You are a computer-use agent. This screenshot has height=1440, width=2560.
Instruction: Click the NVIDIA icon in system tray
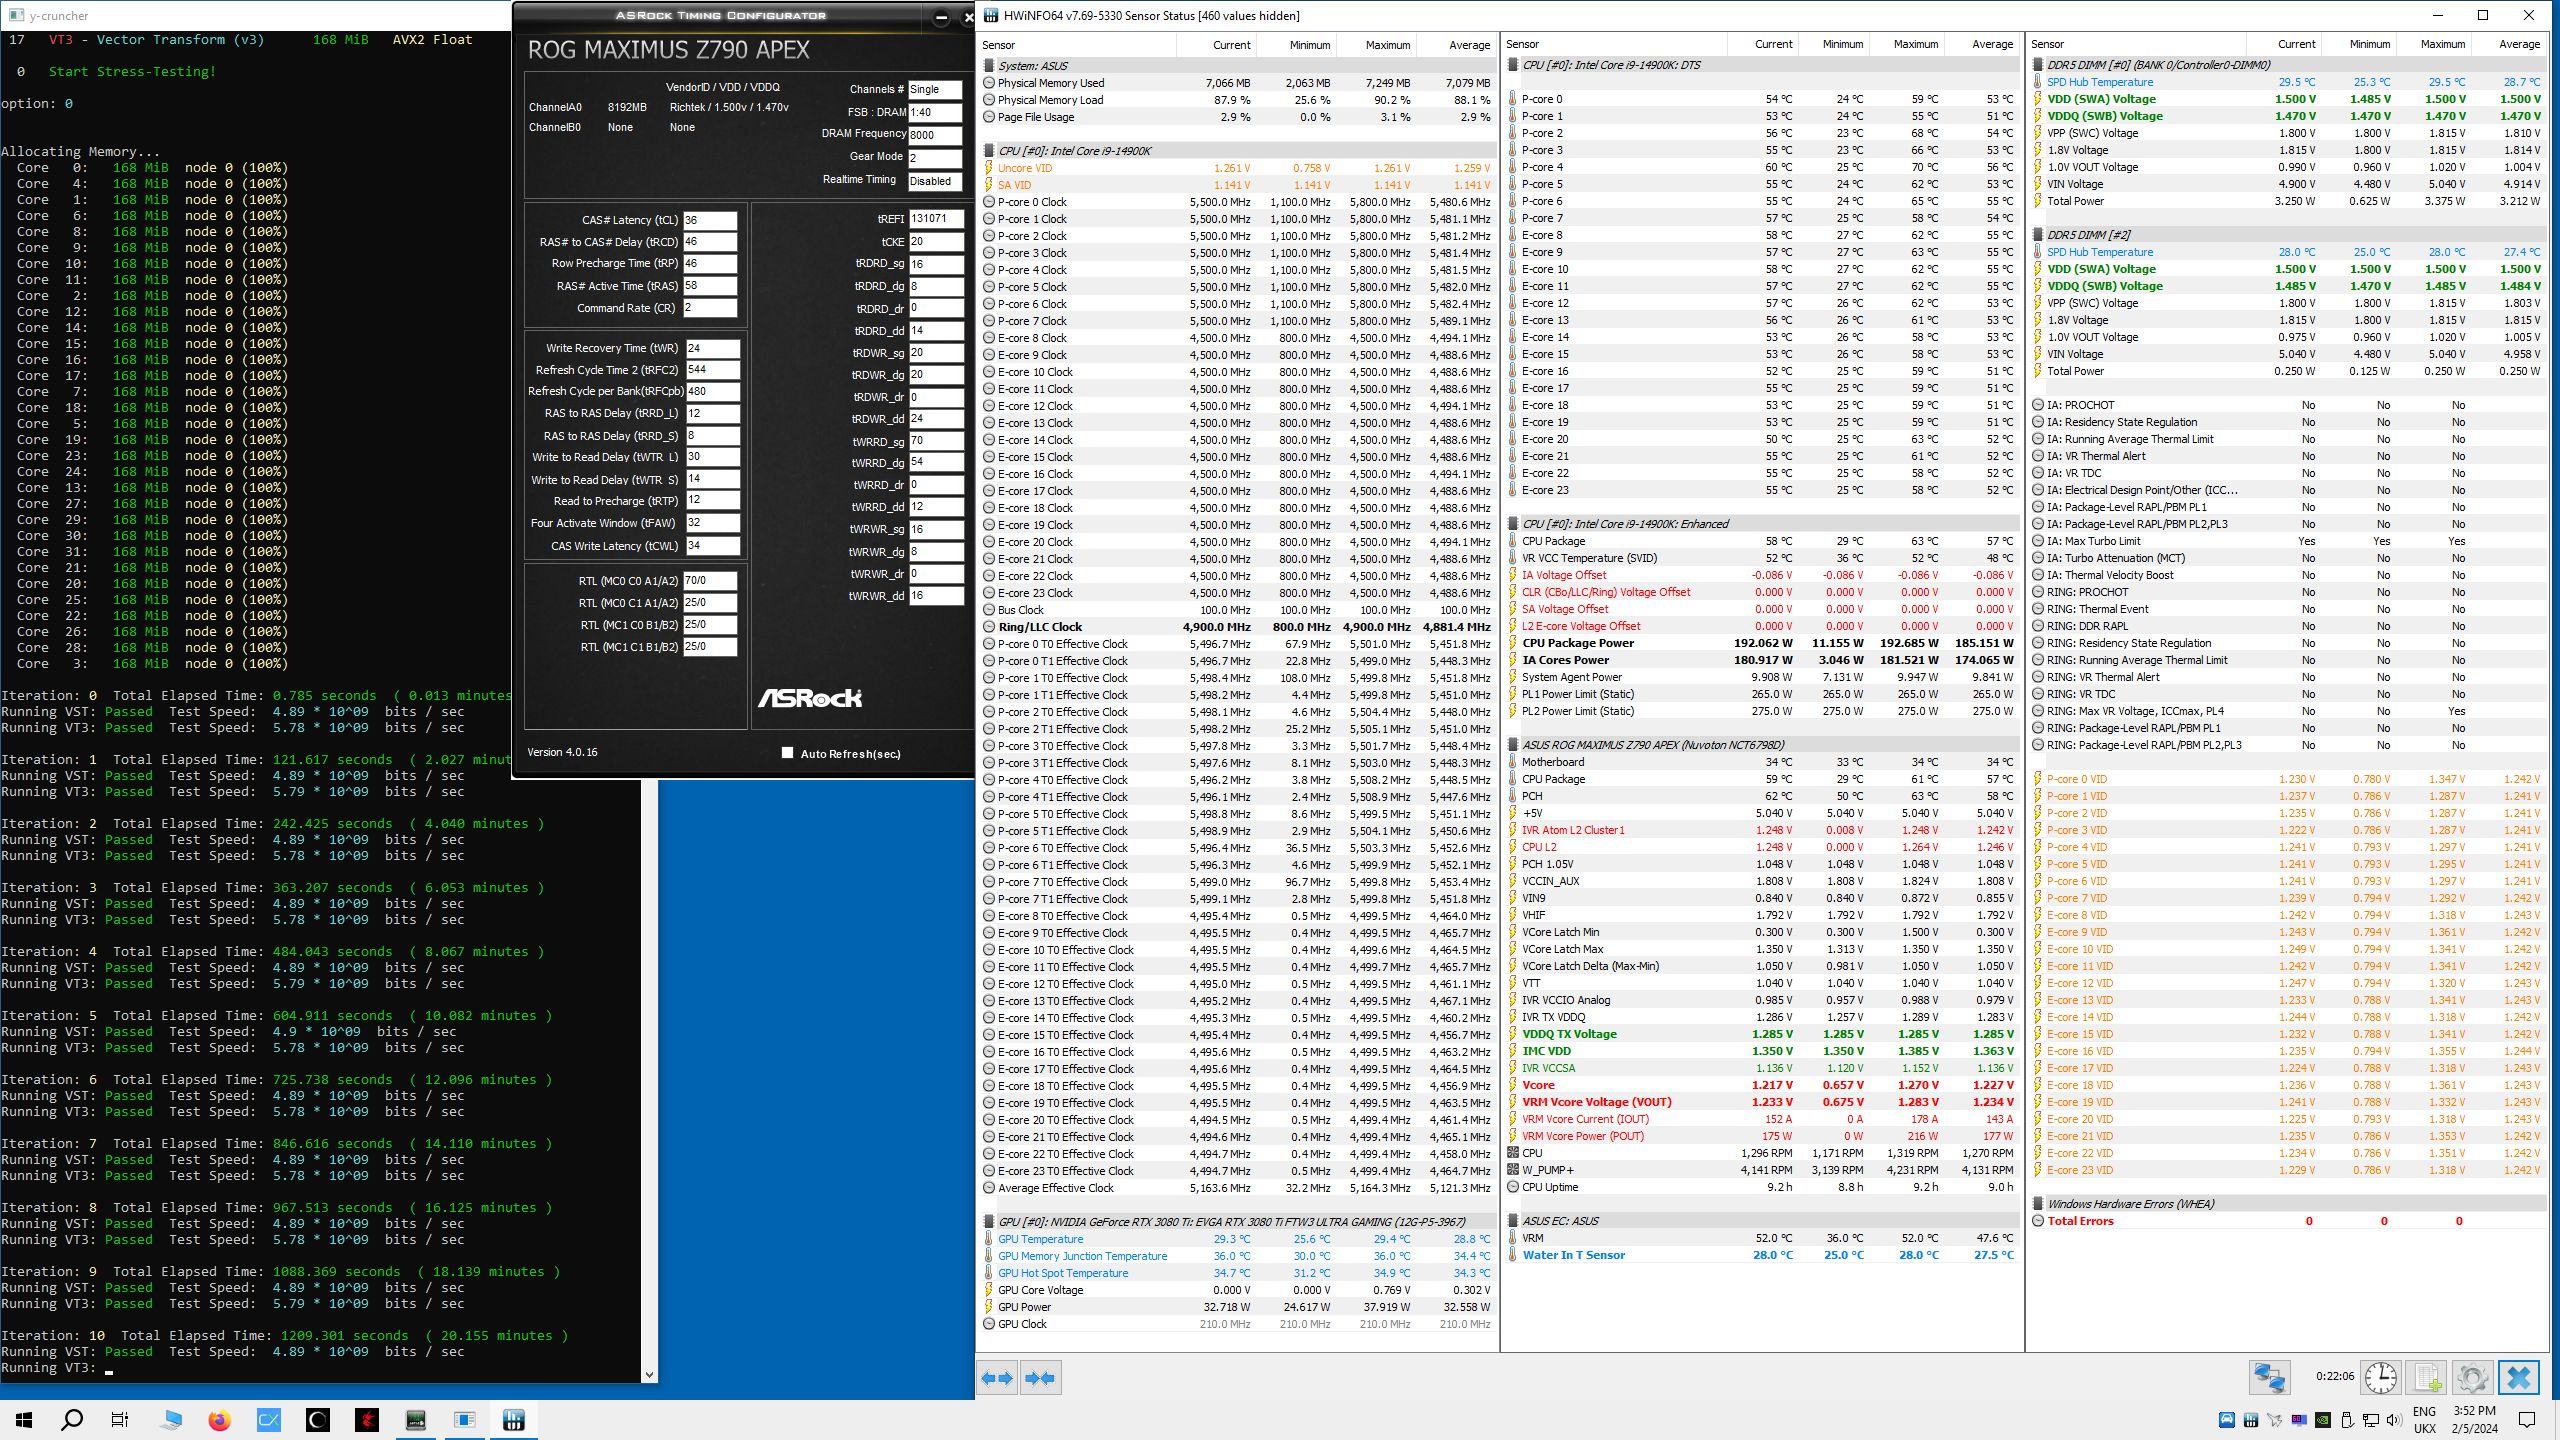(x=2323, y=1420)
